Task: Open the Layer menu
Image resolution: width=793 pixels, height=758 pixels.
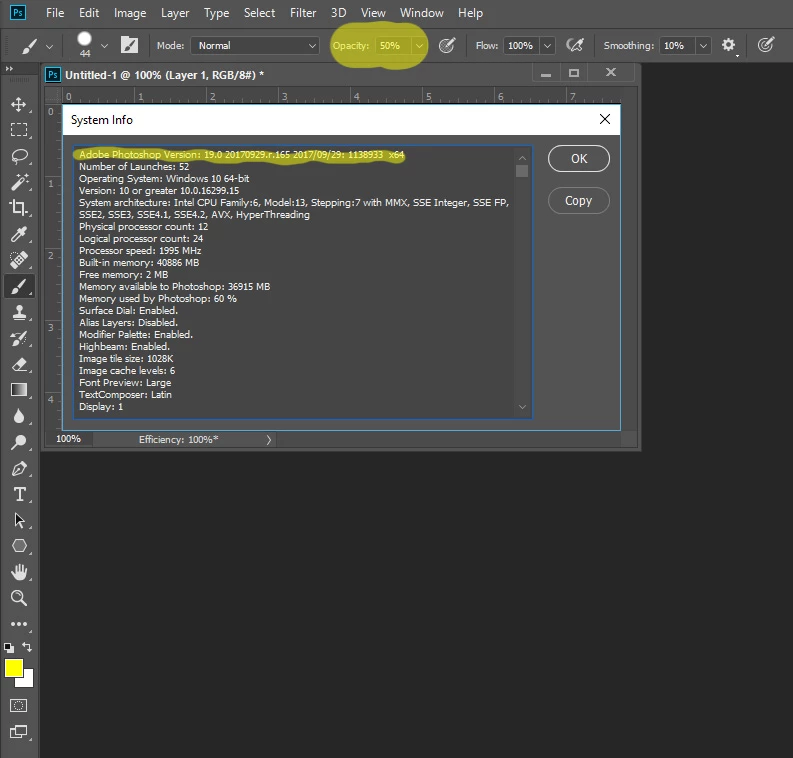Action: tap(175, 13)
